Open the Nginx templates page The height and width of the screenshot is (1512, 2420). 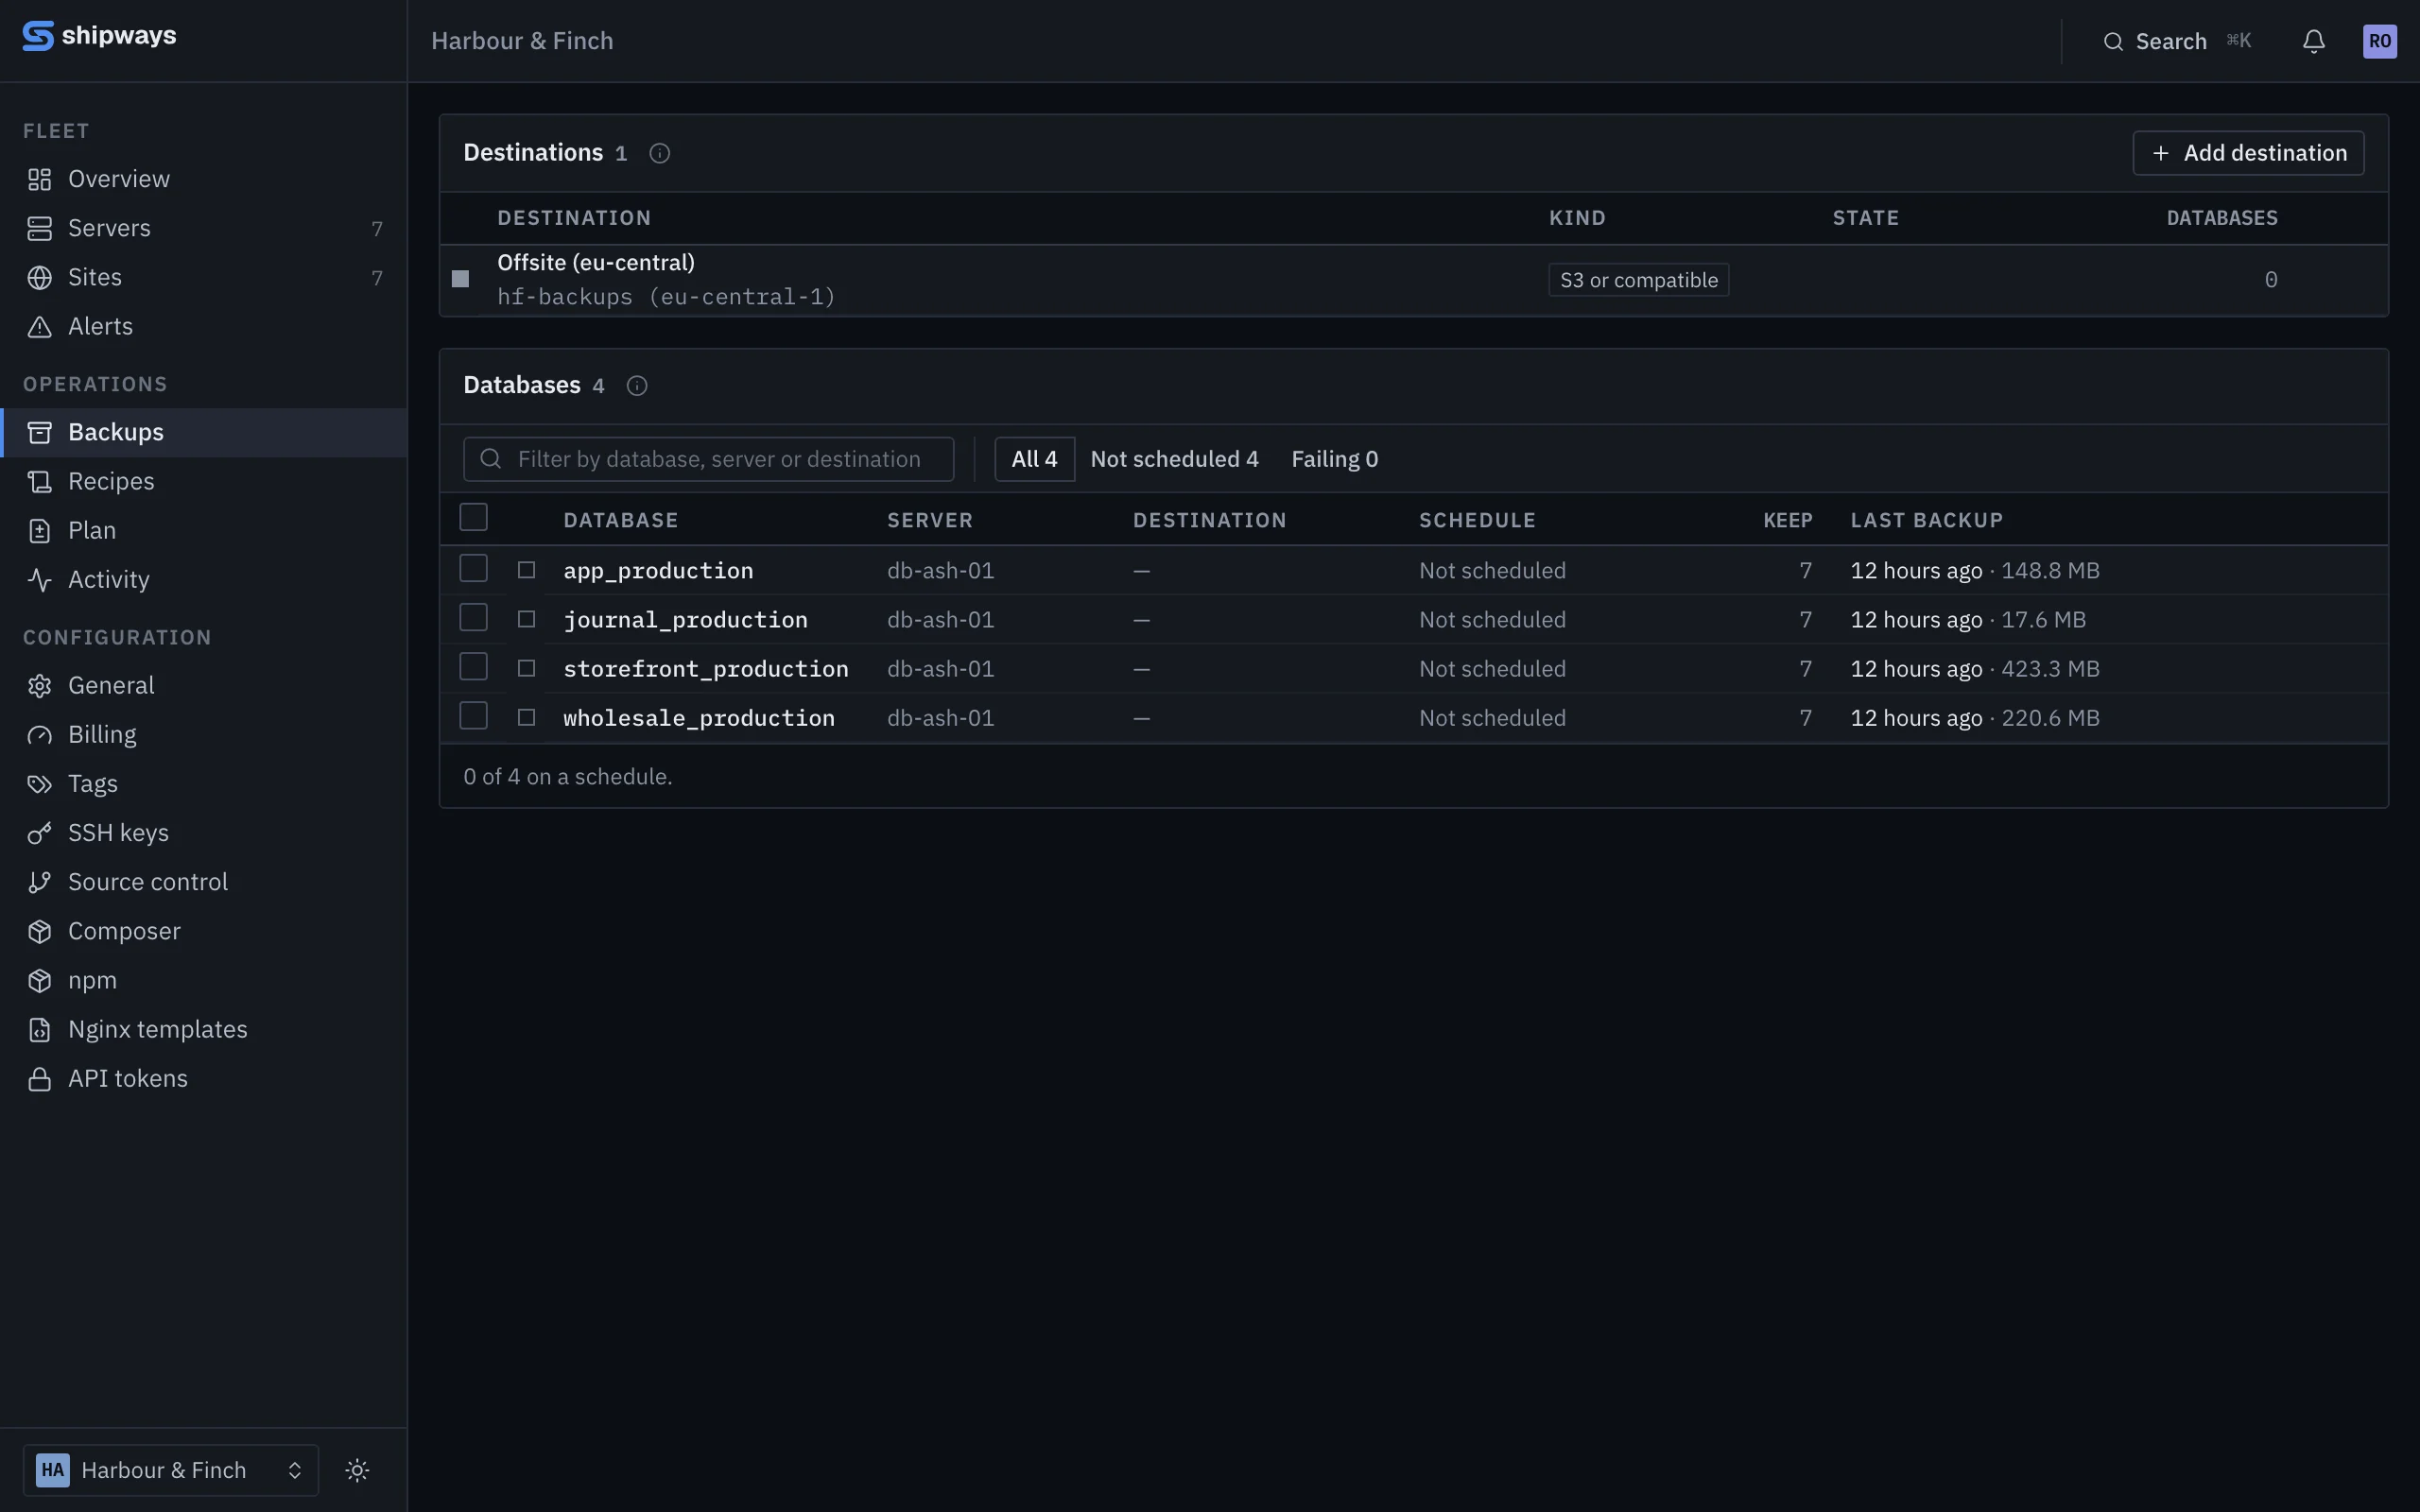click(203, 1028)
